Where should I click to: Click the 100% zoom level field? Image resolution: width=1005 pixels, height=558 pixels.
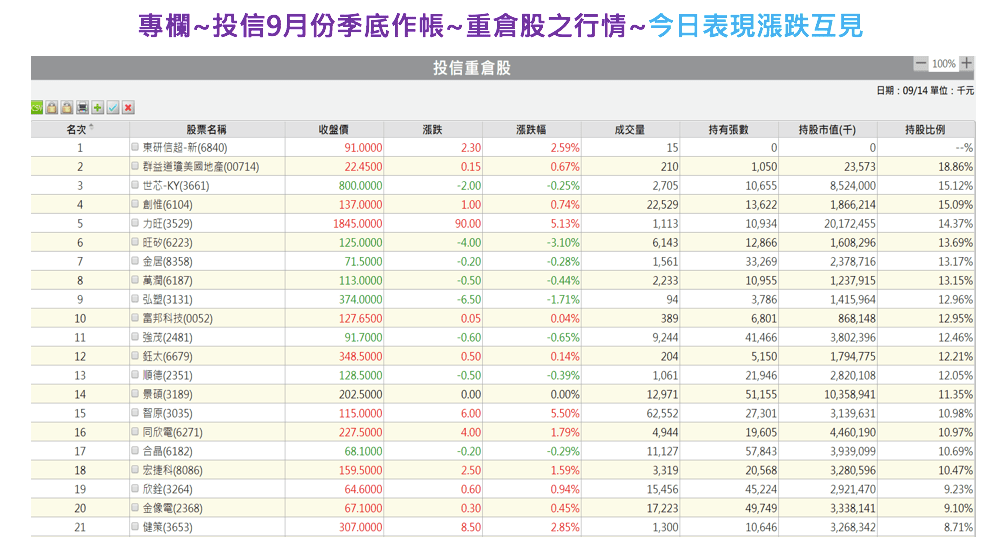click(943, 64)
